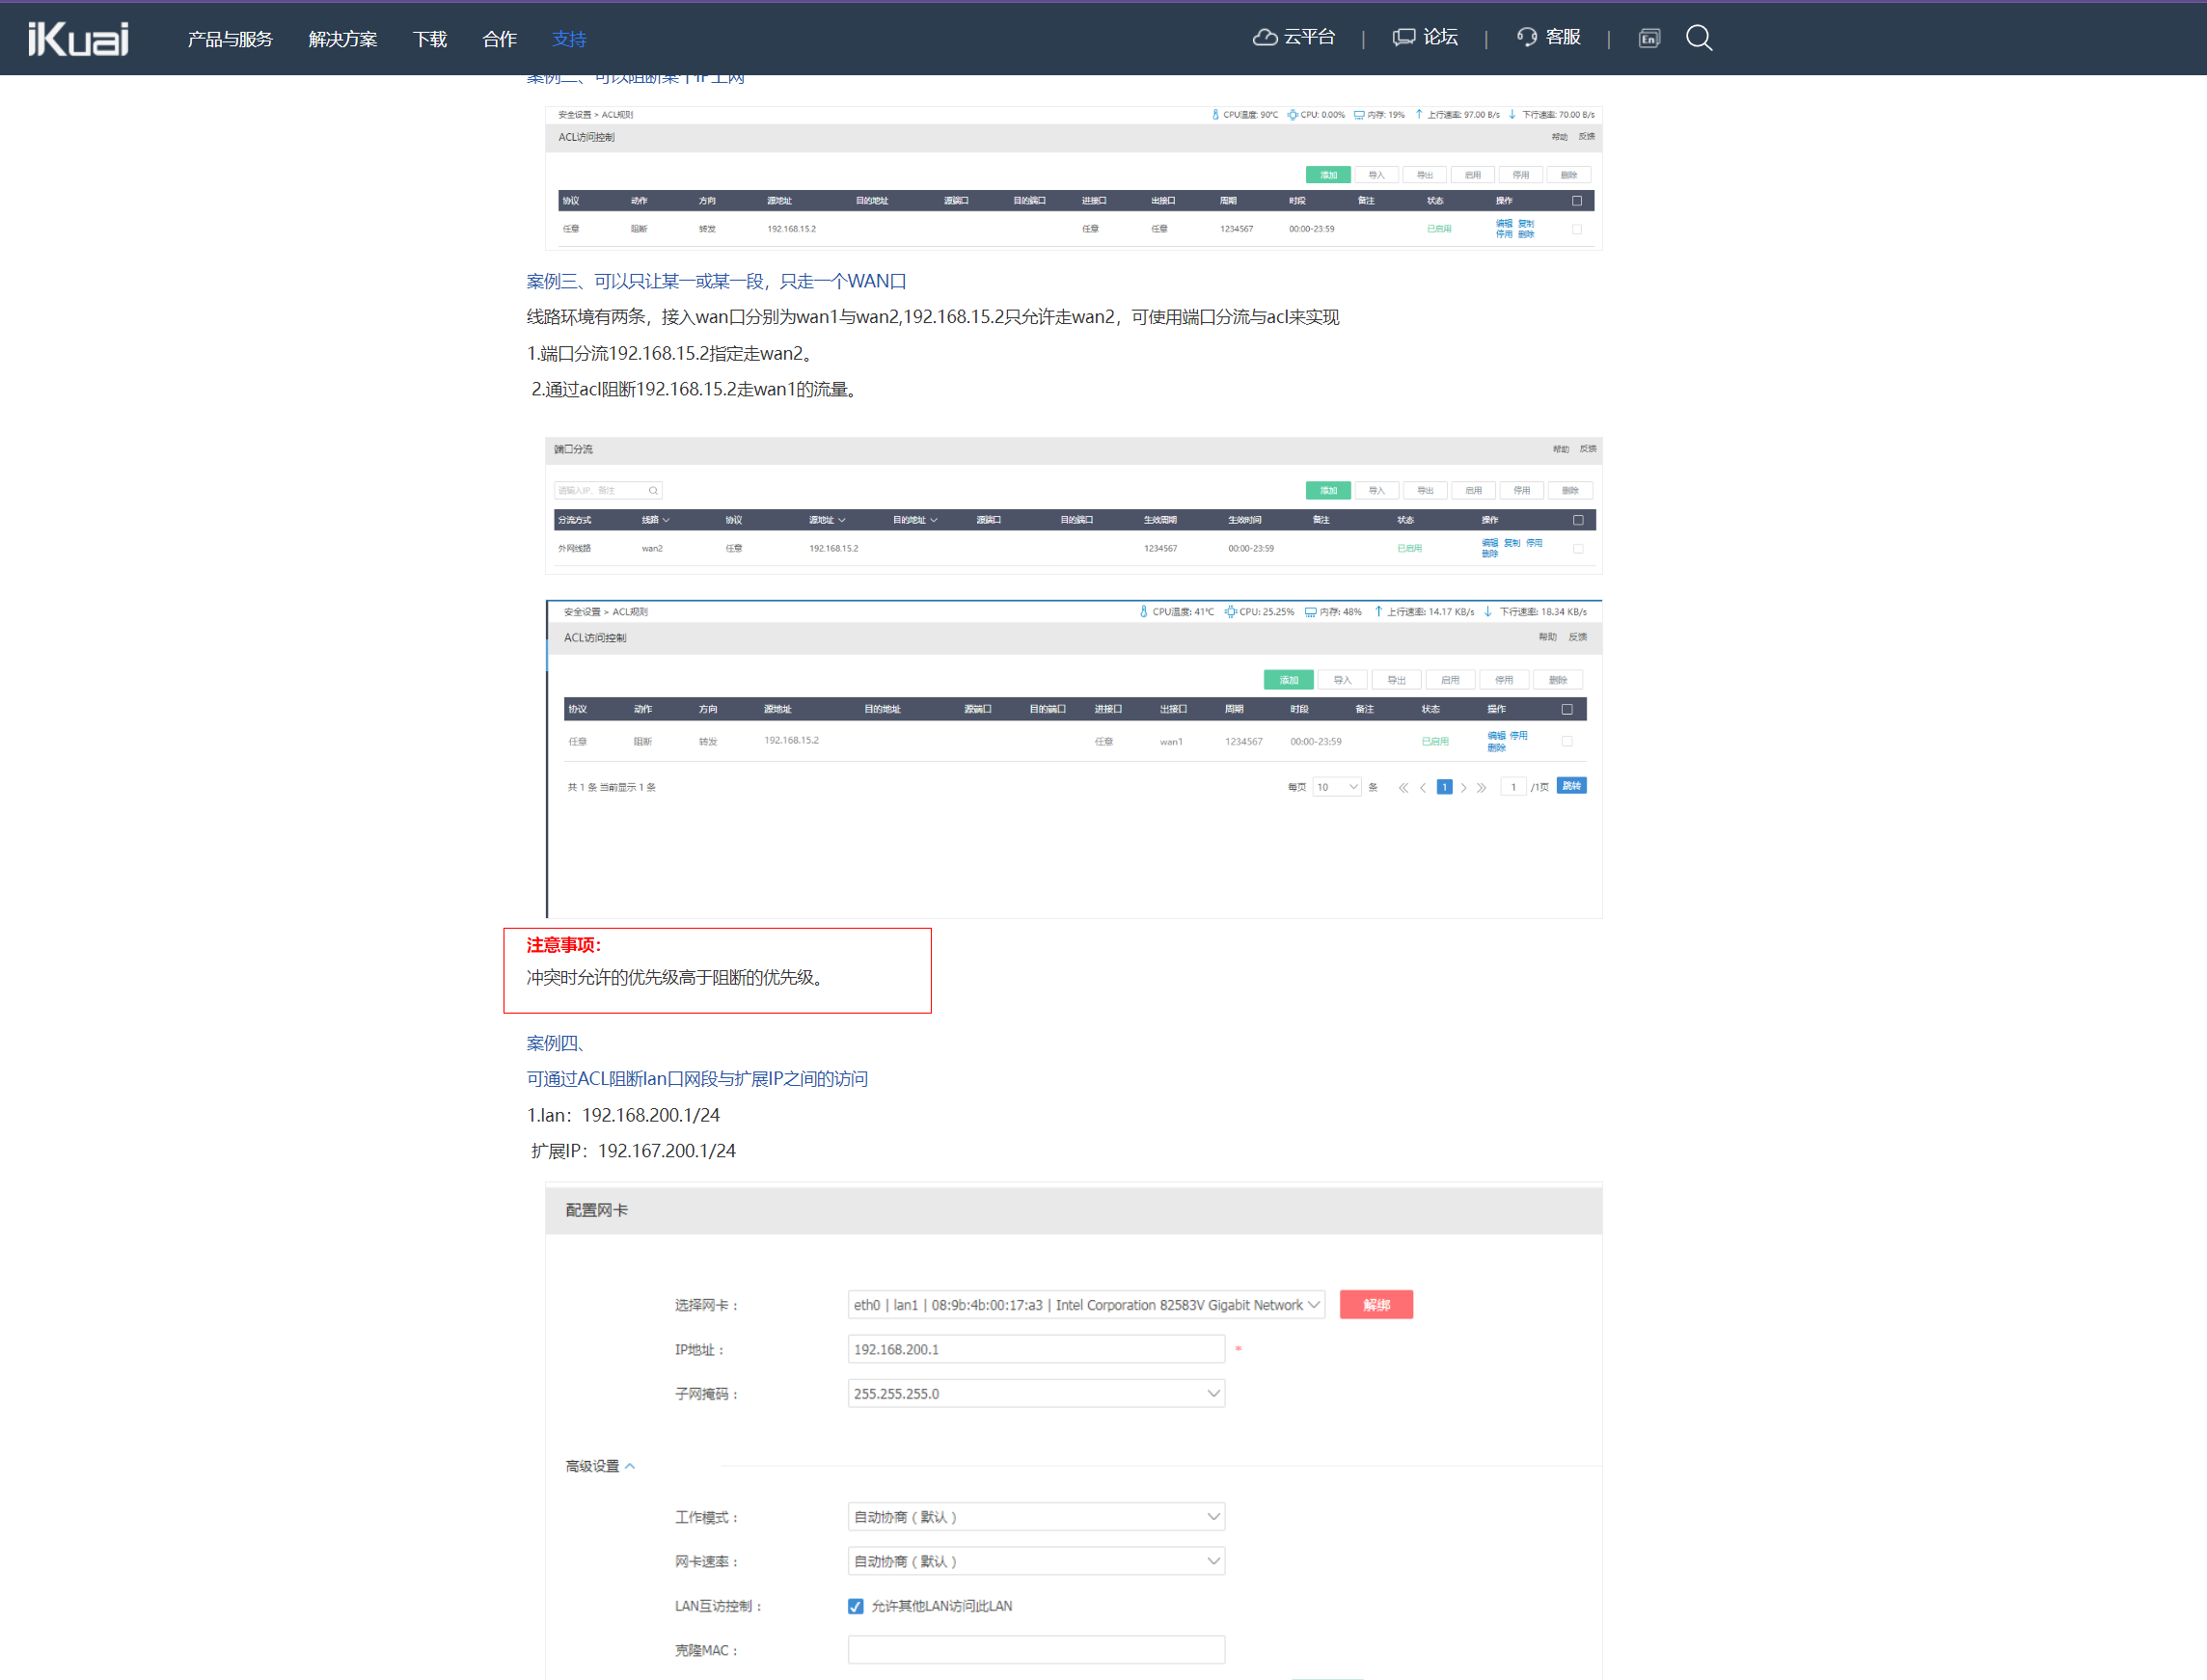Click search icon in port diversion filter
This screenshot has width=2207, height=1680.
point(653,490)
